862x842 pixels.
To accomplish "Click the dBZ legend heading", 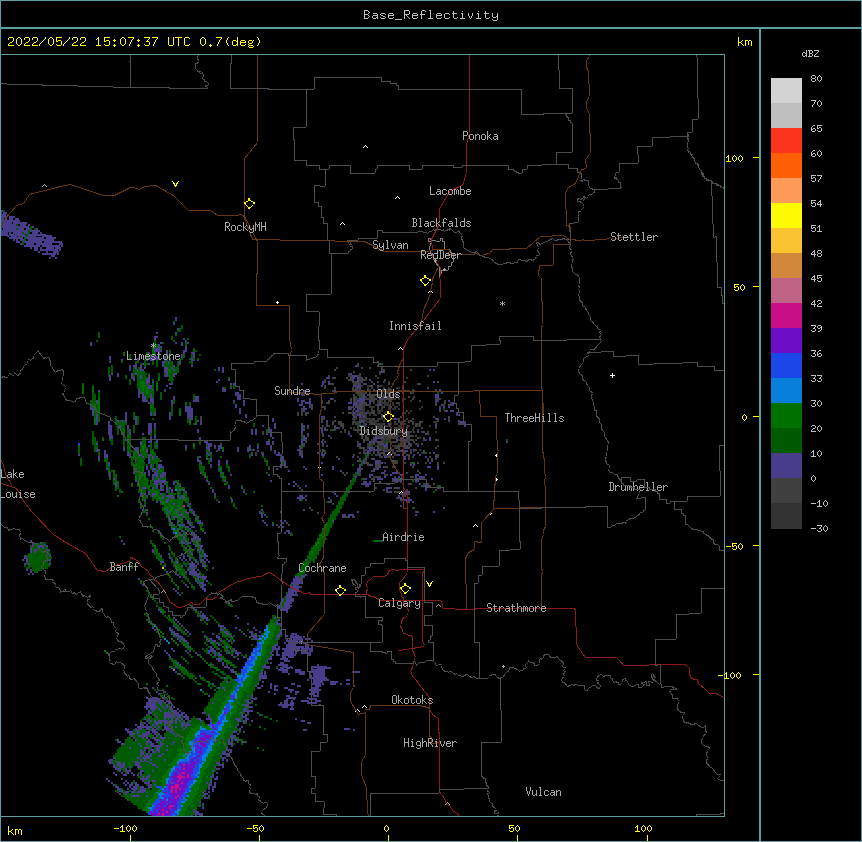I will [810, 53].
